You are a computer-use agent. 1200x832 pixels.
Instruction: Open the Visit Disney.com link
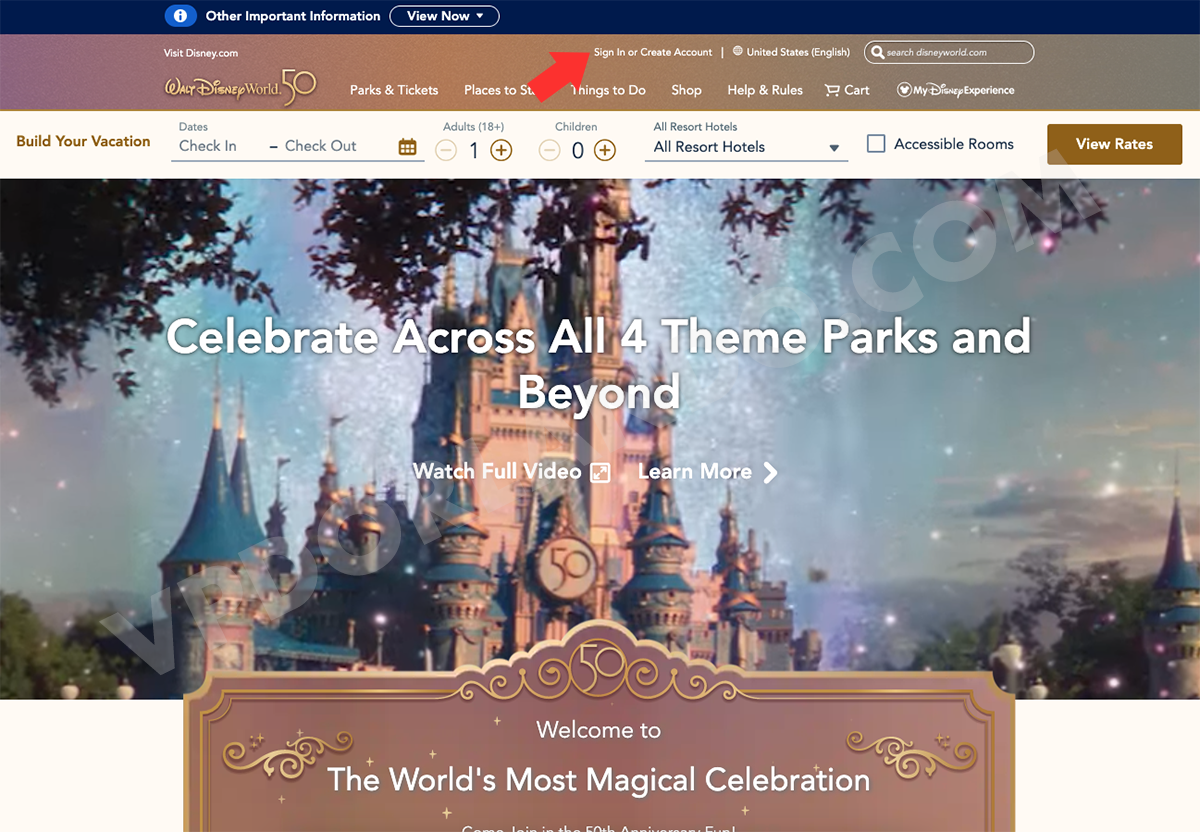pyautogui.click(x=201, y=53)
